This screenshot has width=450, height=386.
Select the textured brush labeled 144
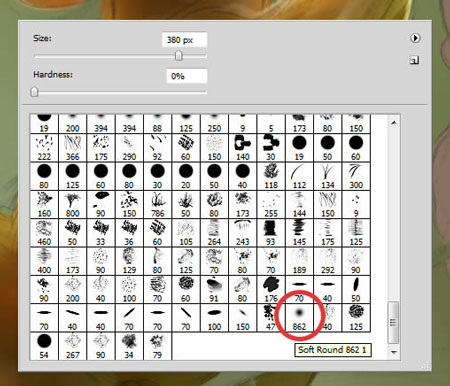pos(299,205)
